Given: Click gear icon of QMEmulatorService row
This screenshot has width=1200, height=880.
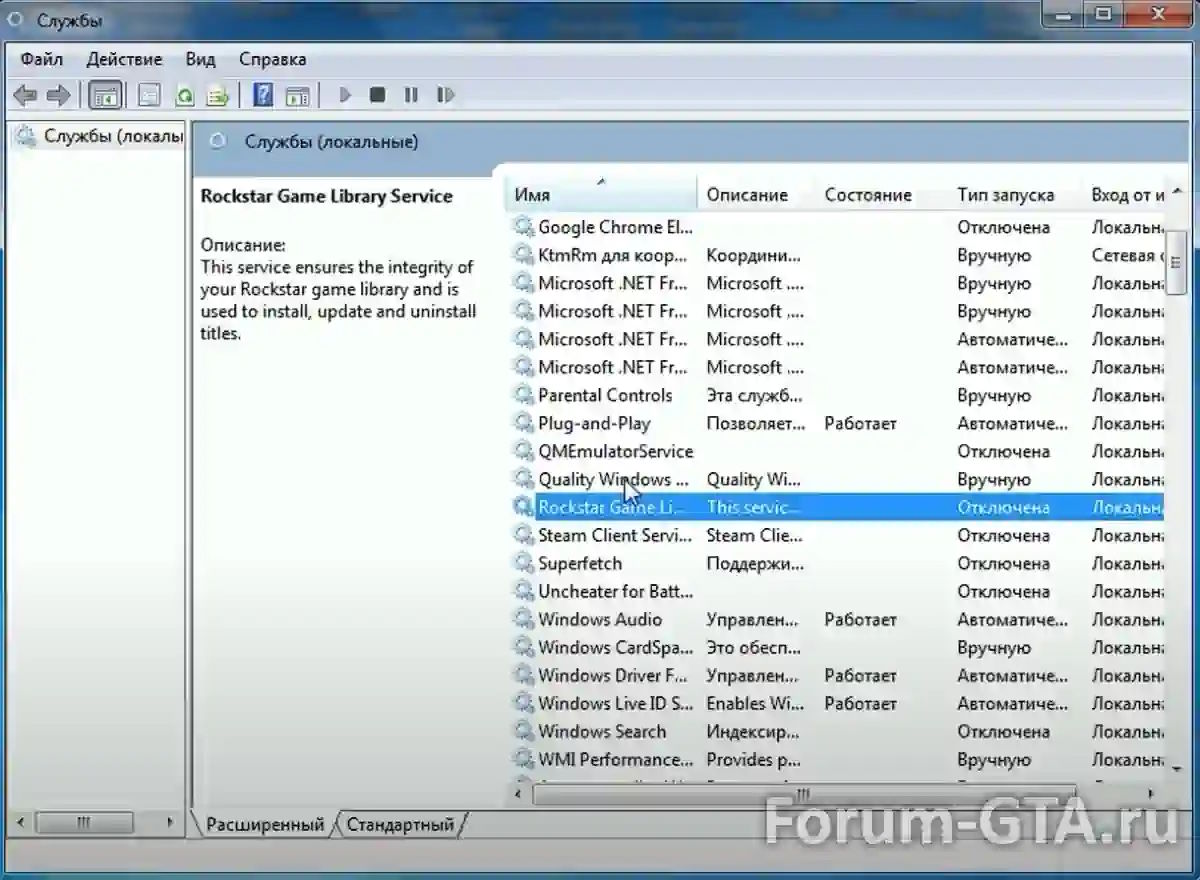Looking at the screenshot, I should point(523,451).
